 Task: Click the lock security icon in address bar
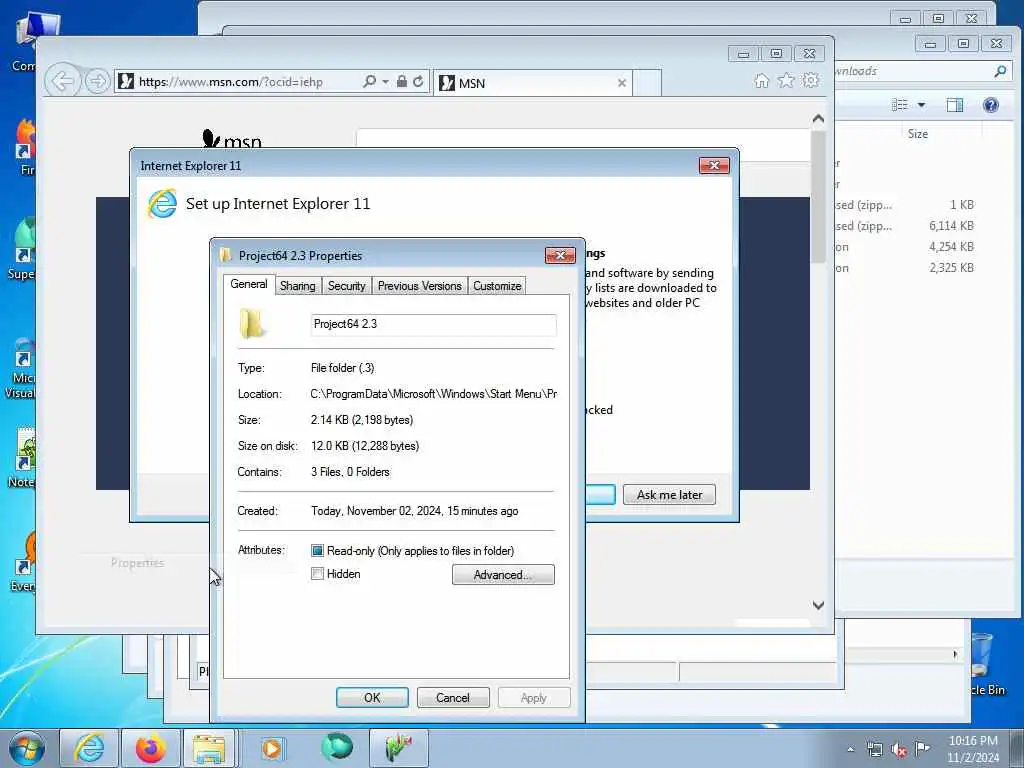[402, 82]
